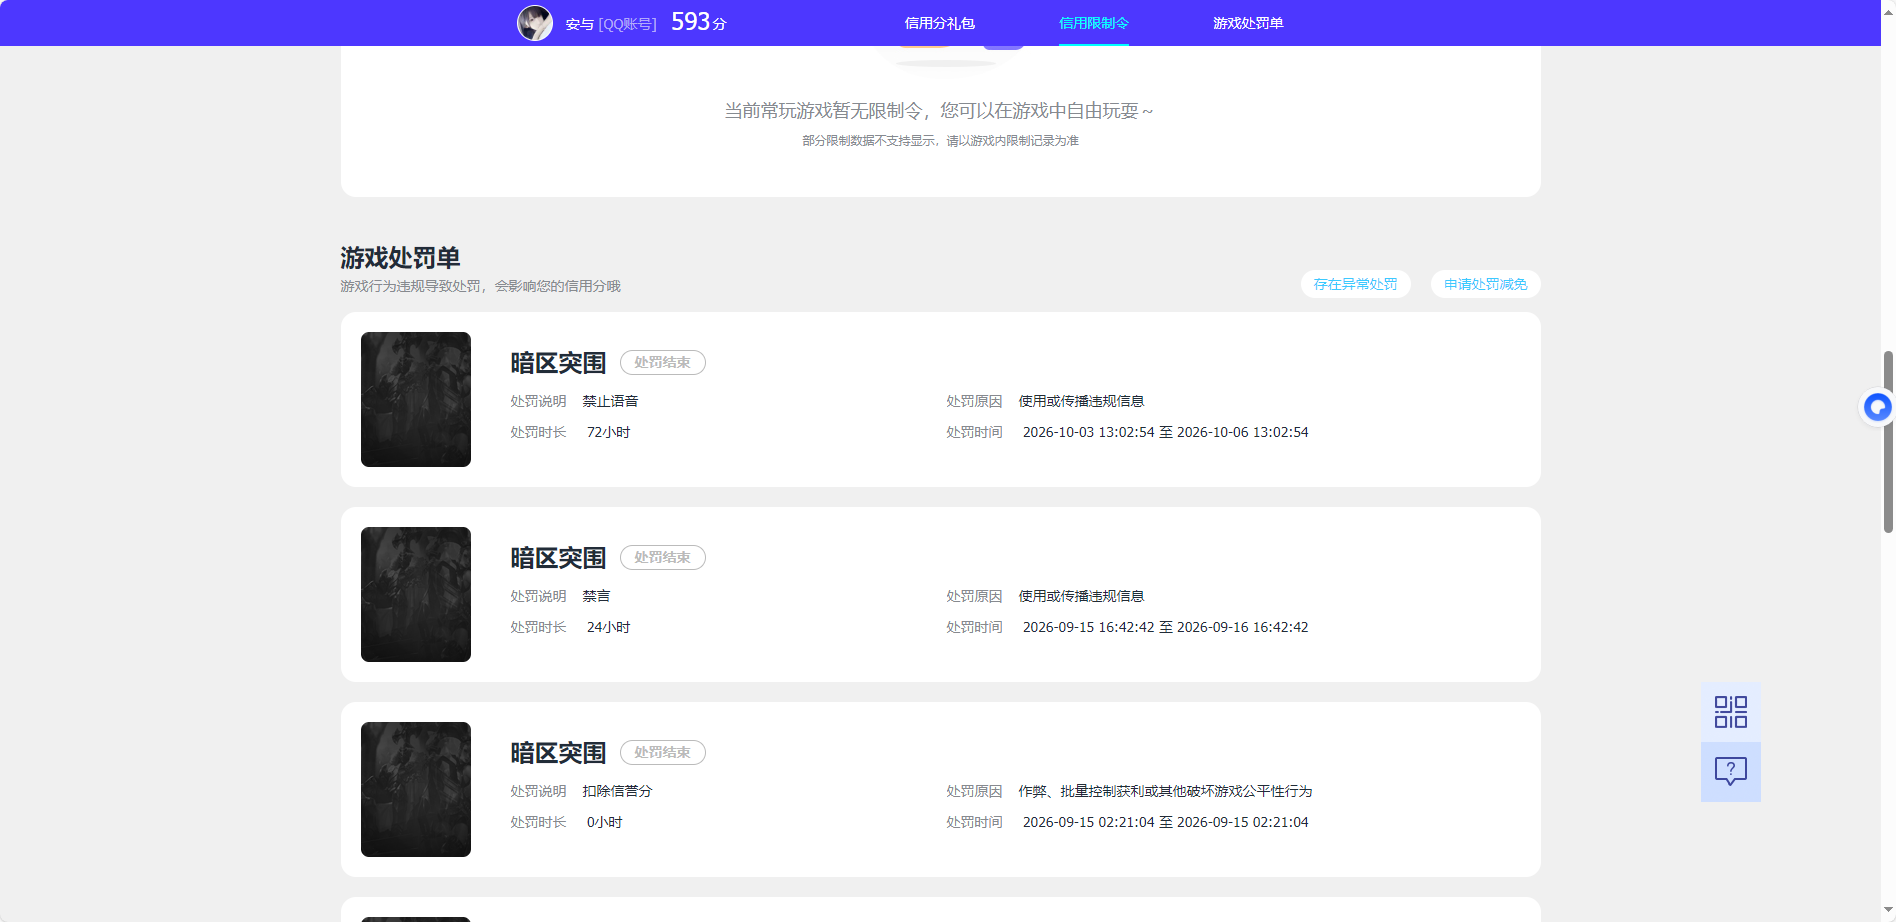Click 处罚结束 badge on the 扣除信誉分 card
Image resolution: width=1896 pixels, height=922 pixels.
pos(662,752)
